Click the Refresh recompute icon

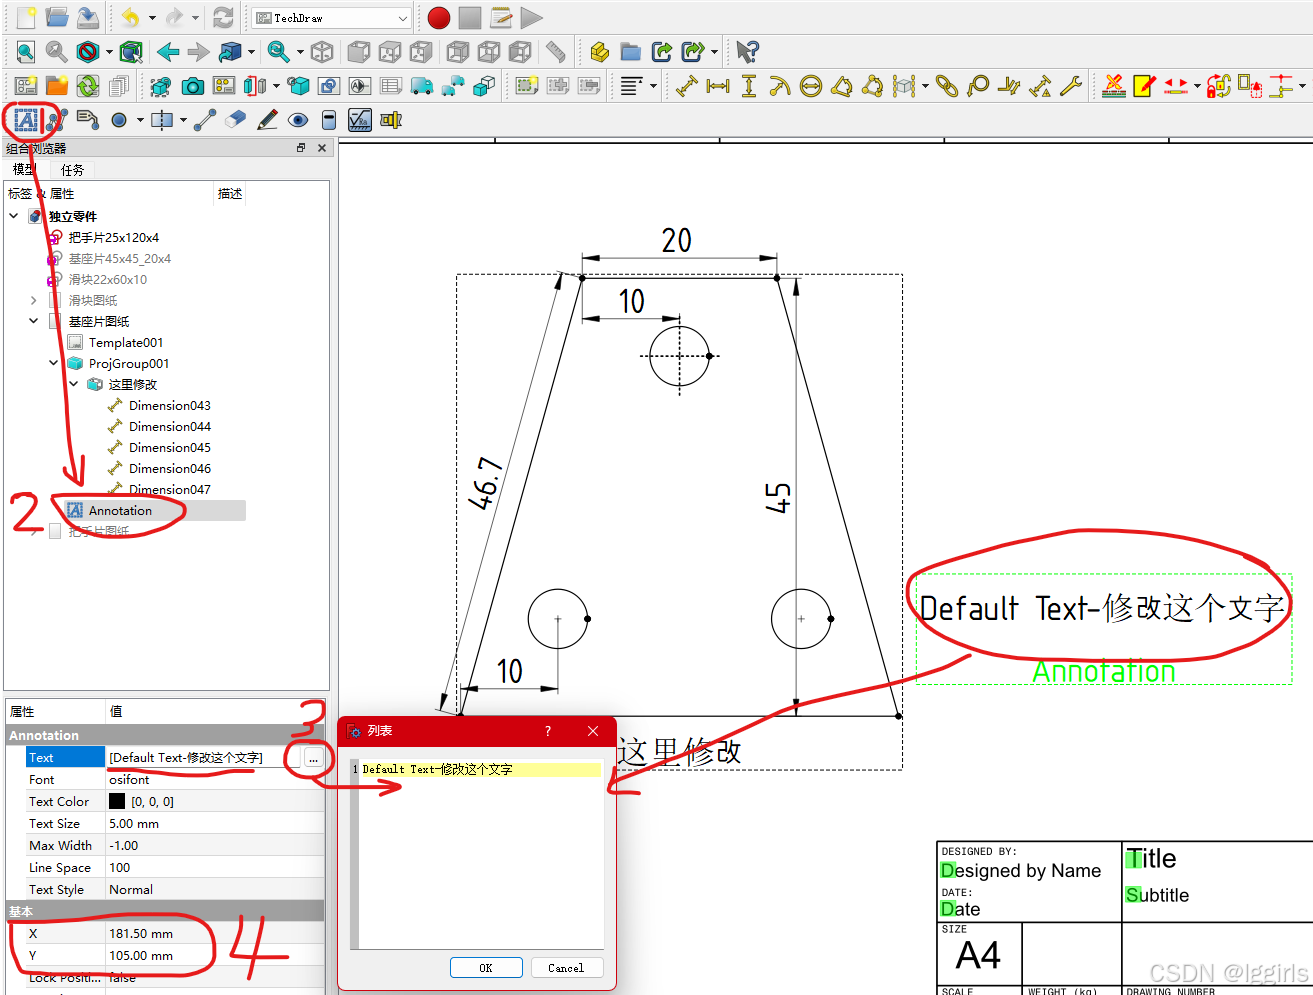(x=223, y=17)
